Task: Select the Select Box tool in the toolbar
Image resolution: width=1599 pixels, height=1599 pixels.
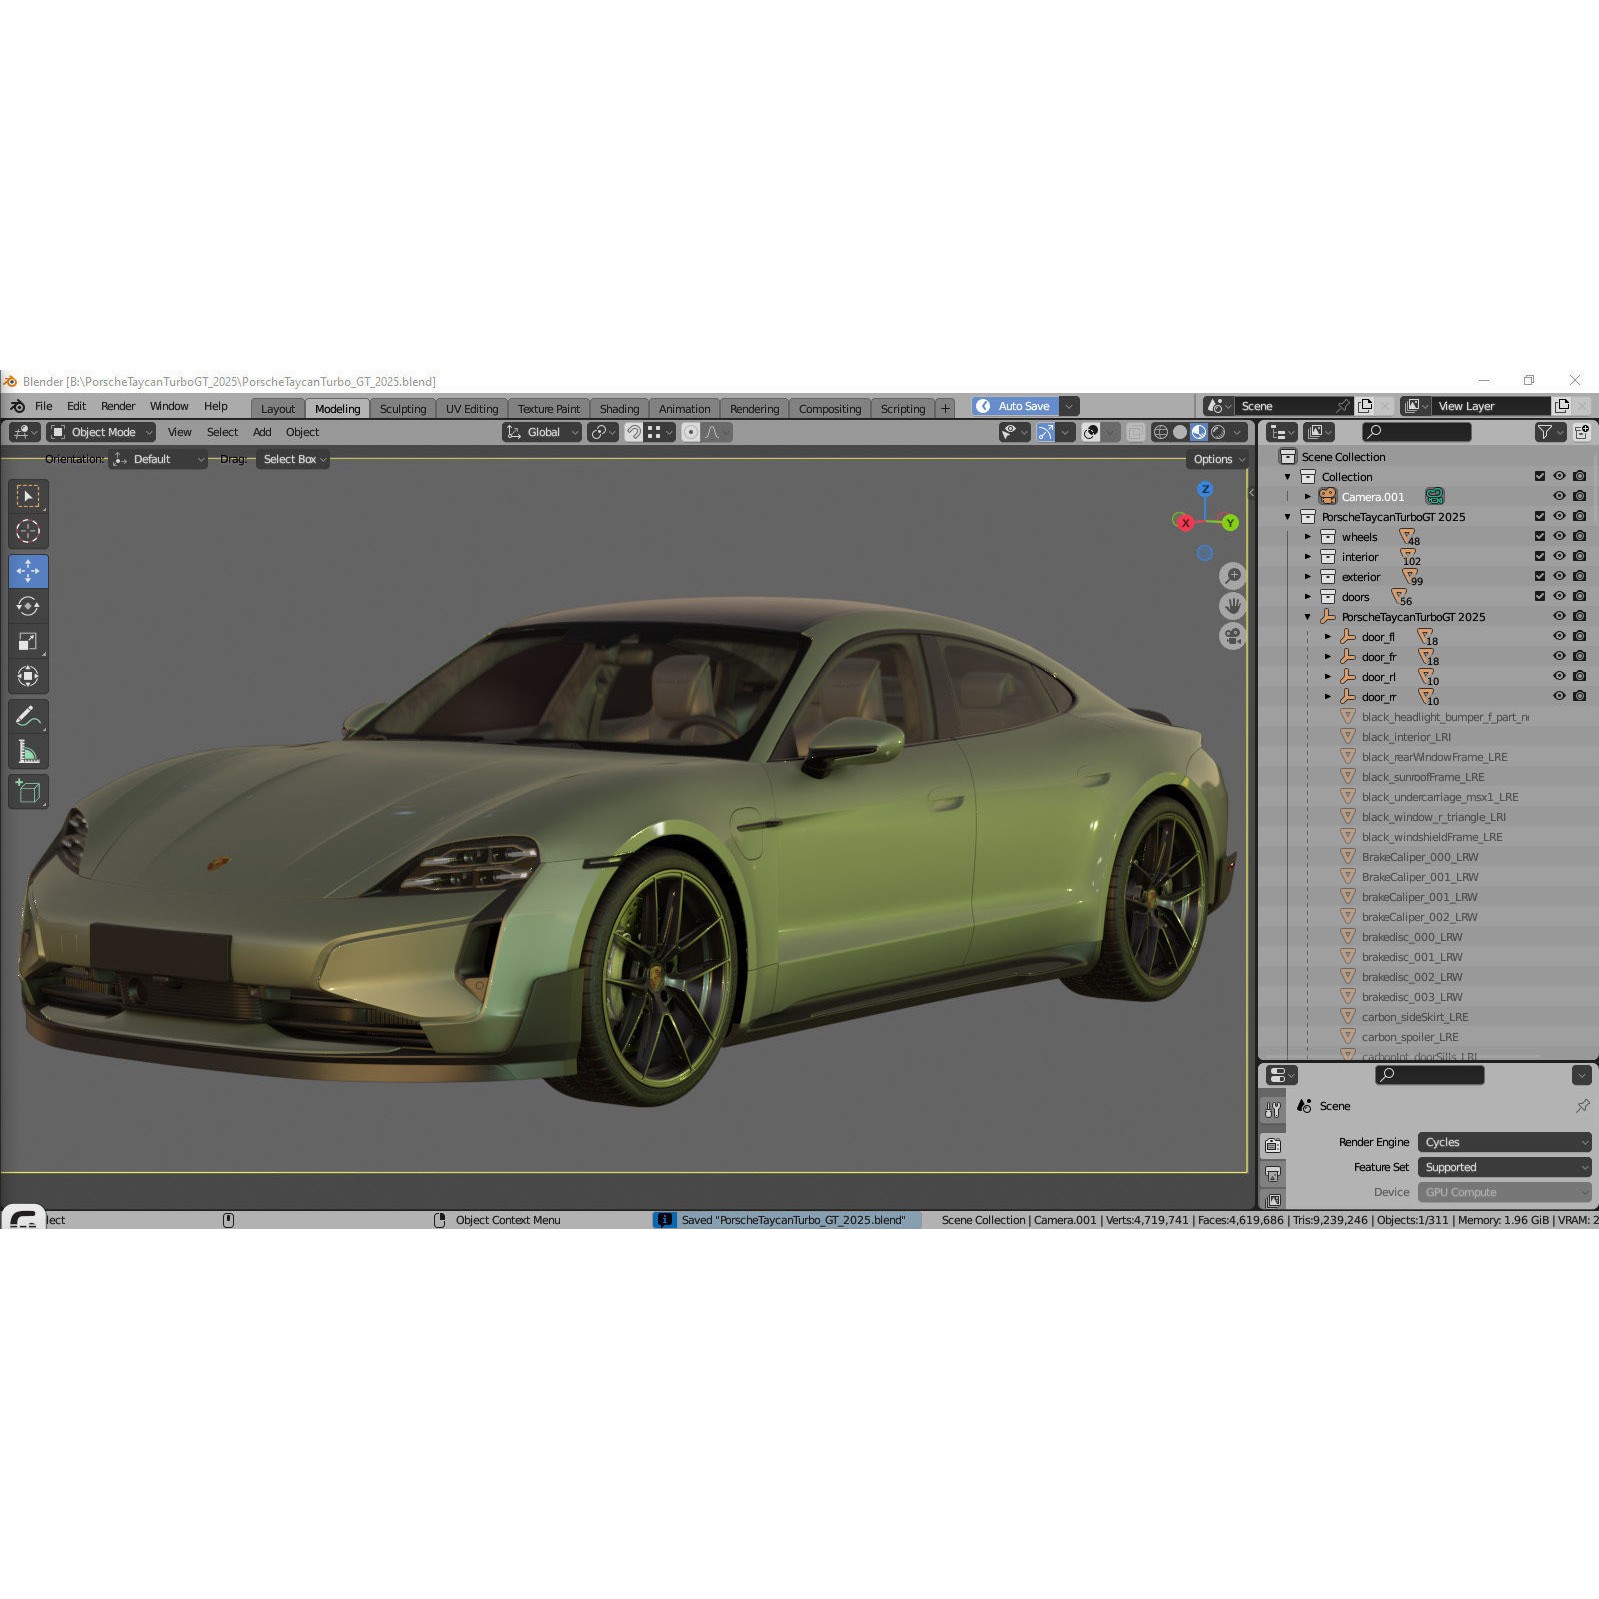Action: pos(28,496)
